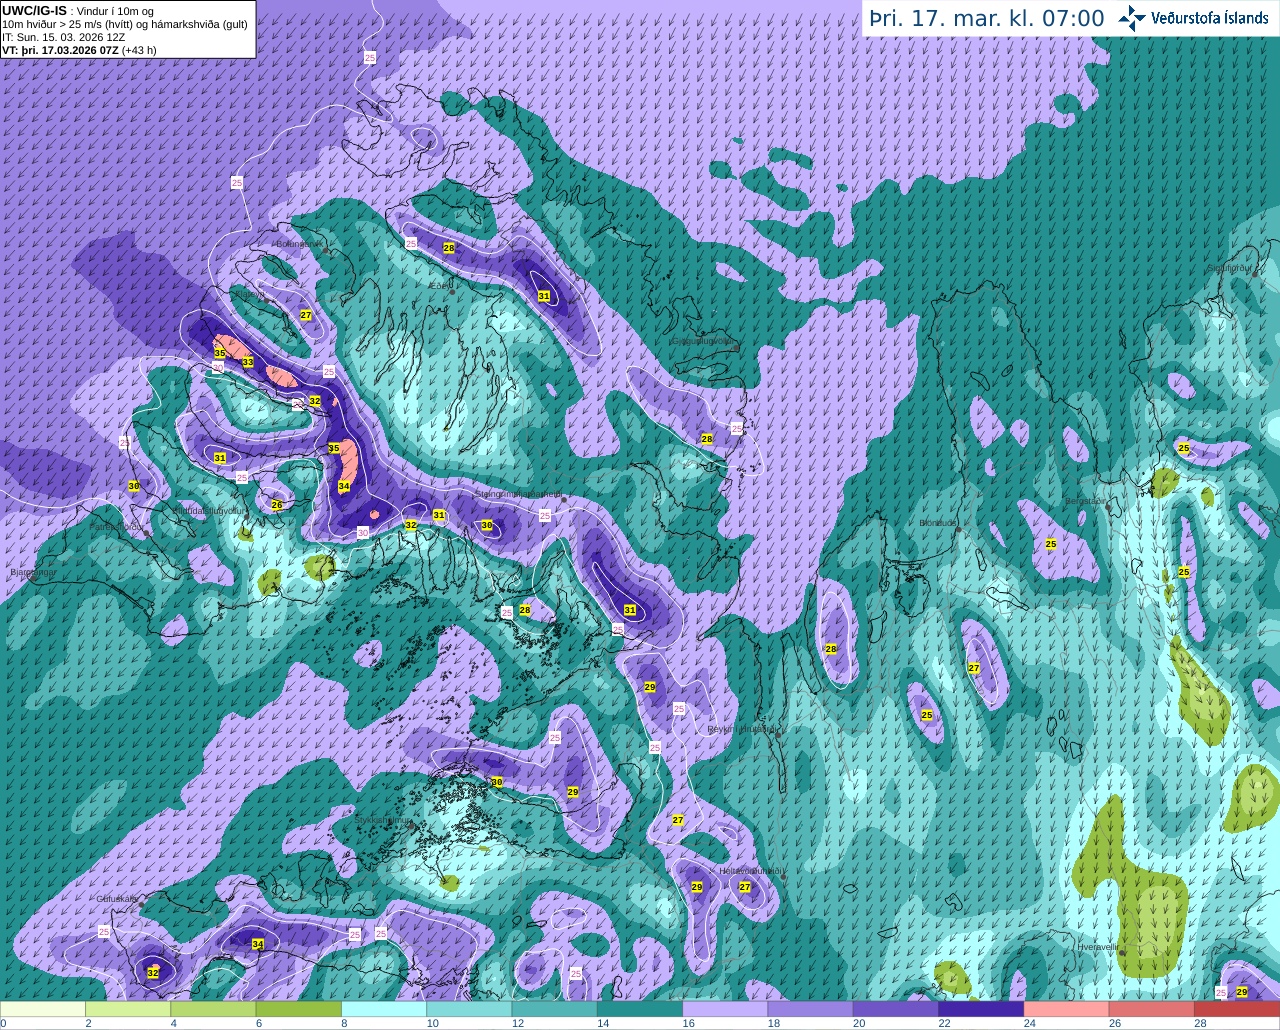Click the yellow '25' marker southeast of Blönduós
Viewport: 1280px width, 1030px height.
1051,544
